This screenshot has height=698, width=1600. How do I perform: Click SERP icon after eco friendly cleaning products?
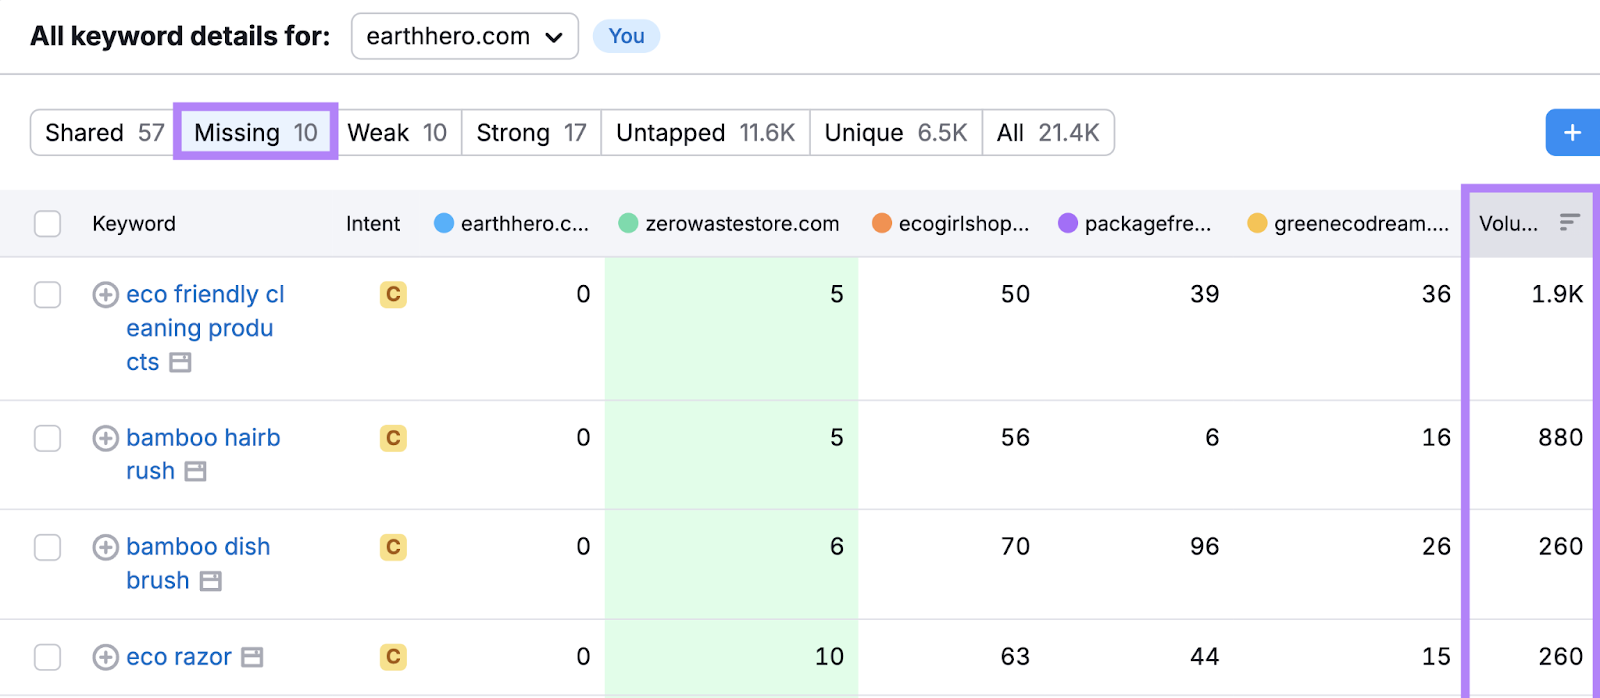(180, 362)
